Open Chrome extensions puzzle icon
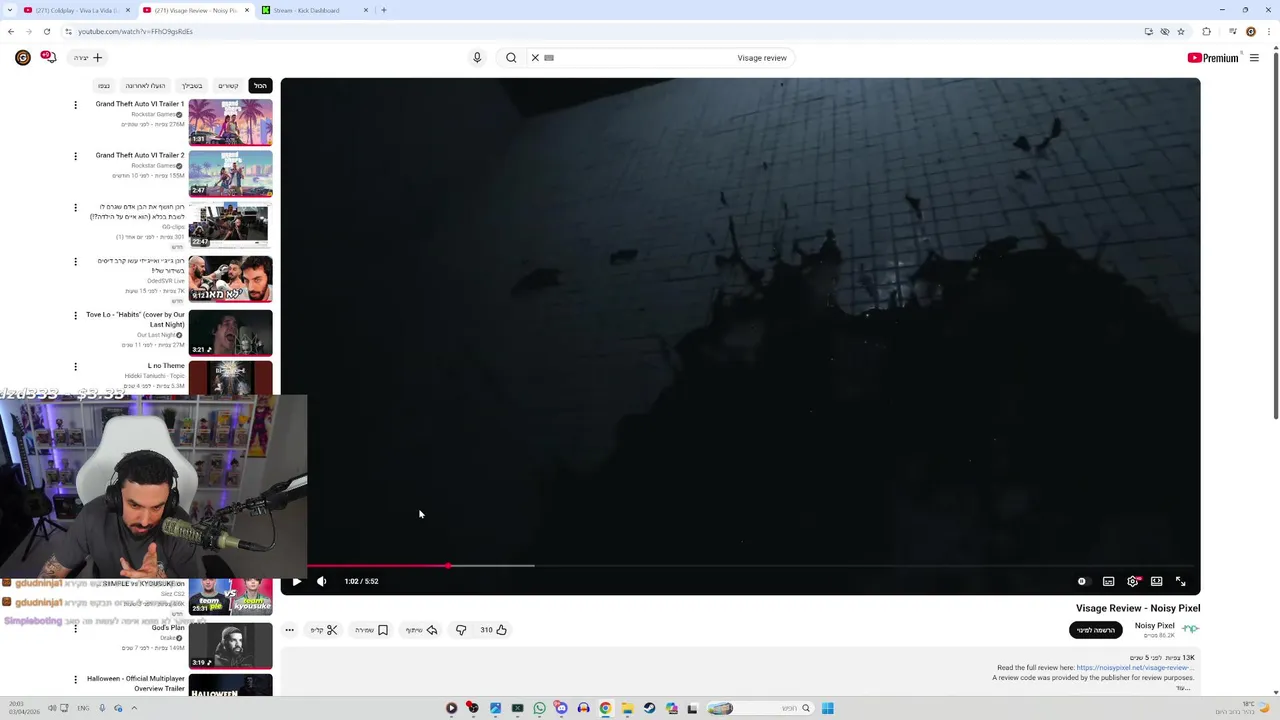This screenshot has height=720, width=1280. 1206,31
